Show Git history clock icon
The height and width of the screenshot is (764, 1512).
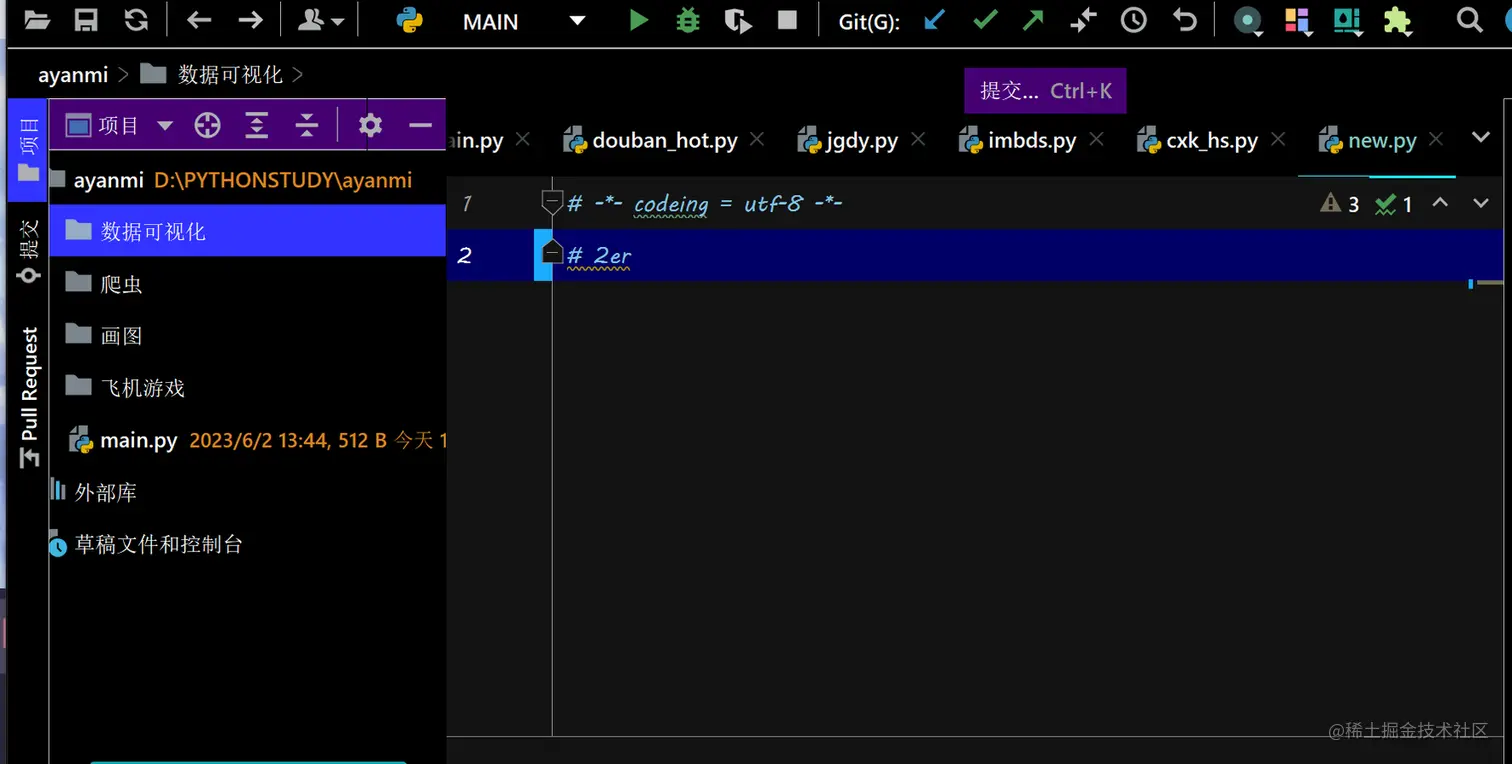pyautogui.click(x=1134, y=20)
